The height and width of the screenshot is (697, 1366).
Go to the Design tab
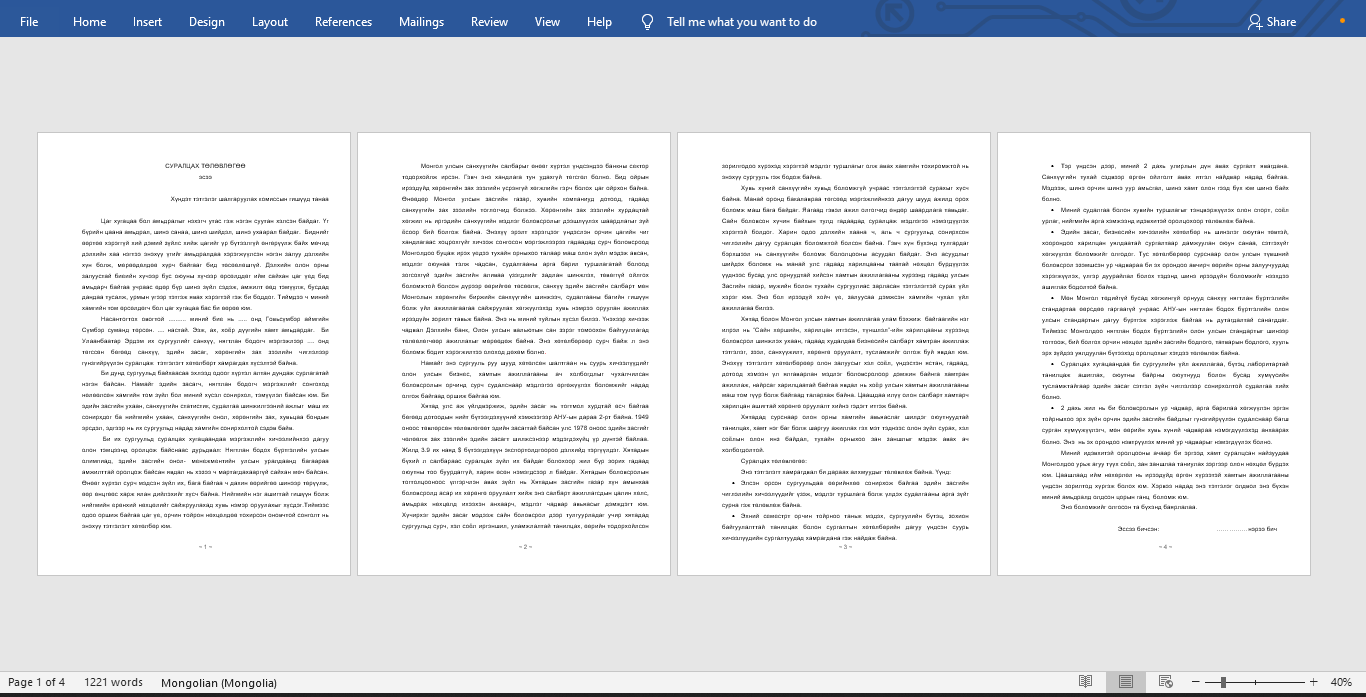[x=206, y=21]
